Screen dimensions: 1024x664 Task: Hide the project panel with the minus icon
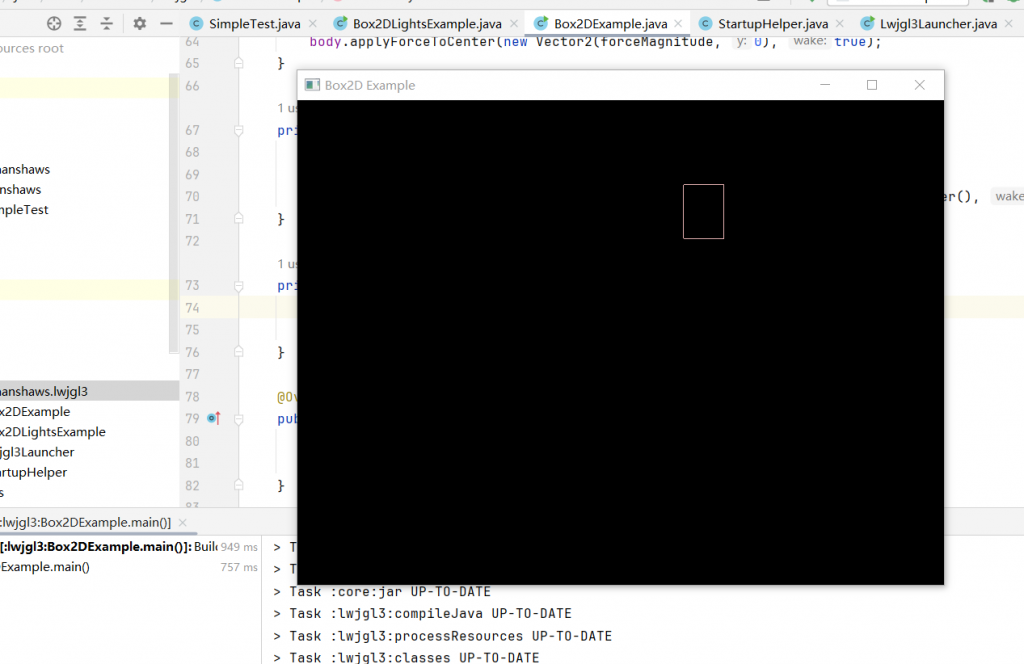(166, 23)
